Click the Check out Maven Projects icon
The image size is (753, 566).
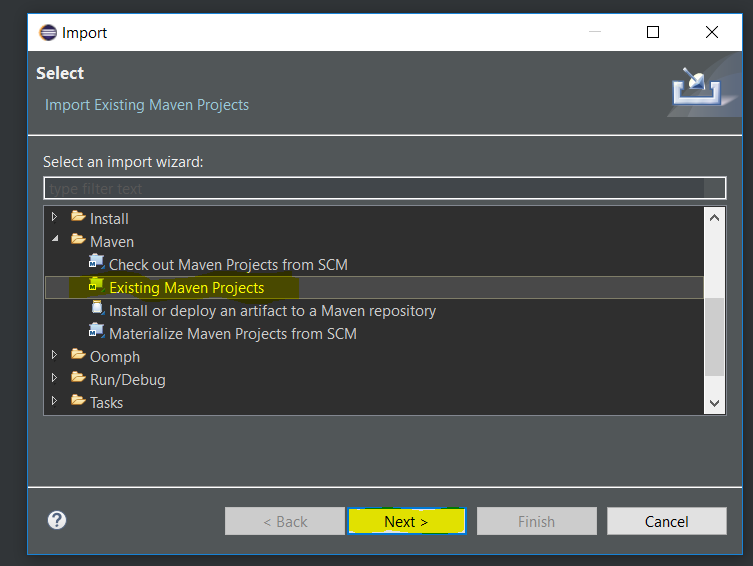(x=97, y=262)
